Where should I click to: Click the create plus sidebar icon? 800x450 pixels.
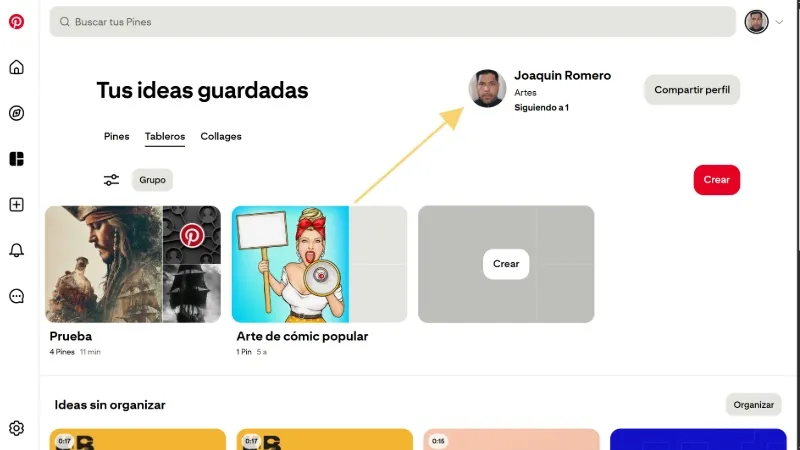tap(16, 205)
